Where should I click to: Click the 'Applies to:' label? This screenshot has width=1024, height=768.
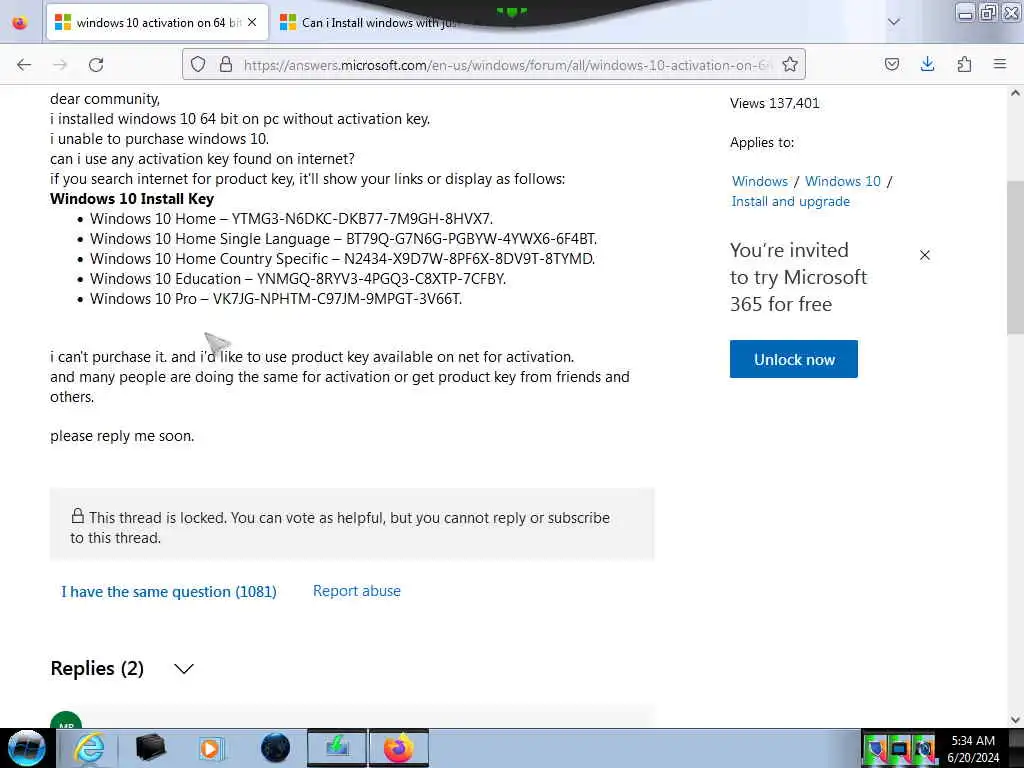tap(762, 142)
